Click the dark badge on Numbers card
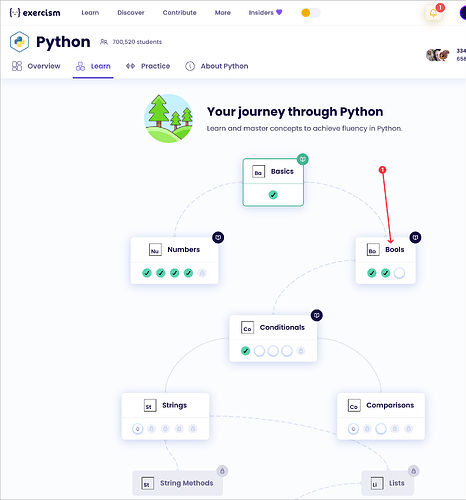This screenshot has height=500, width=466. (218, 237)
